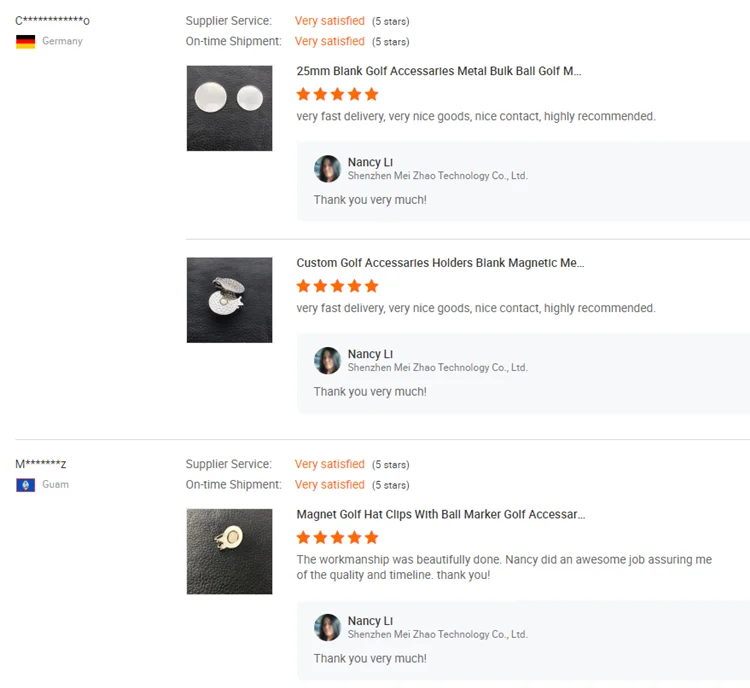Open the Custom Golf Accessories Holders product link
Screen dimensions: 750x688
tap(440, 263)
